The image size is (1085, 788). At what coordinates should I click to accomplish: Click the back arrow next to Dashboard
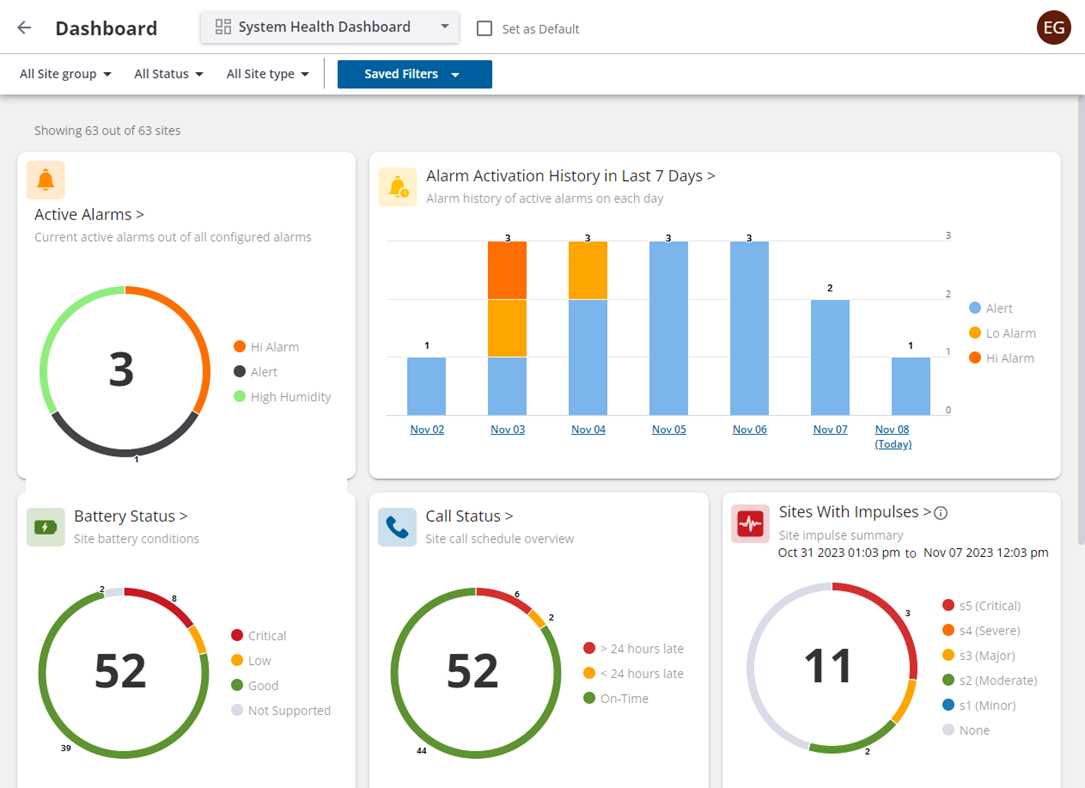pos(24,28)
